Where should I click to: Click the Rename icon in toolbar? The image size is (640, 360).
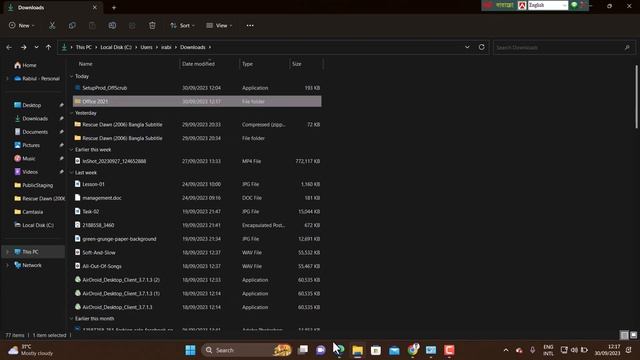pos(112,25)
